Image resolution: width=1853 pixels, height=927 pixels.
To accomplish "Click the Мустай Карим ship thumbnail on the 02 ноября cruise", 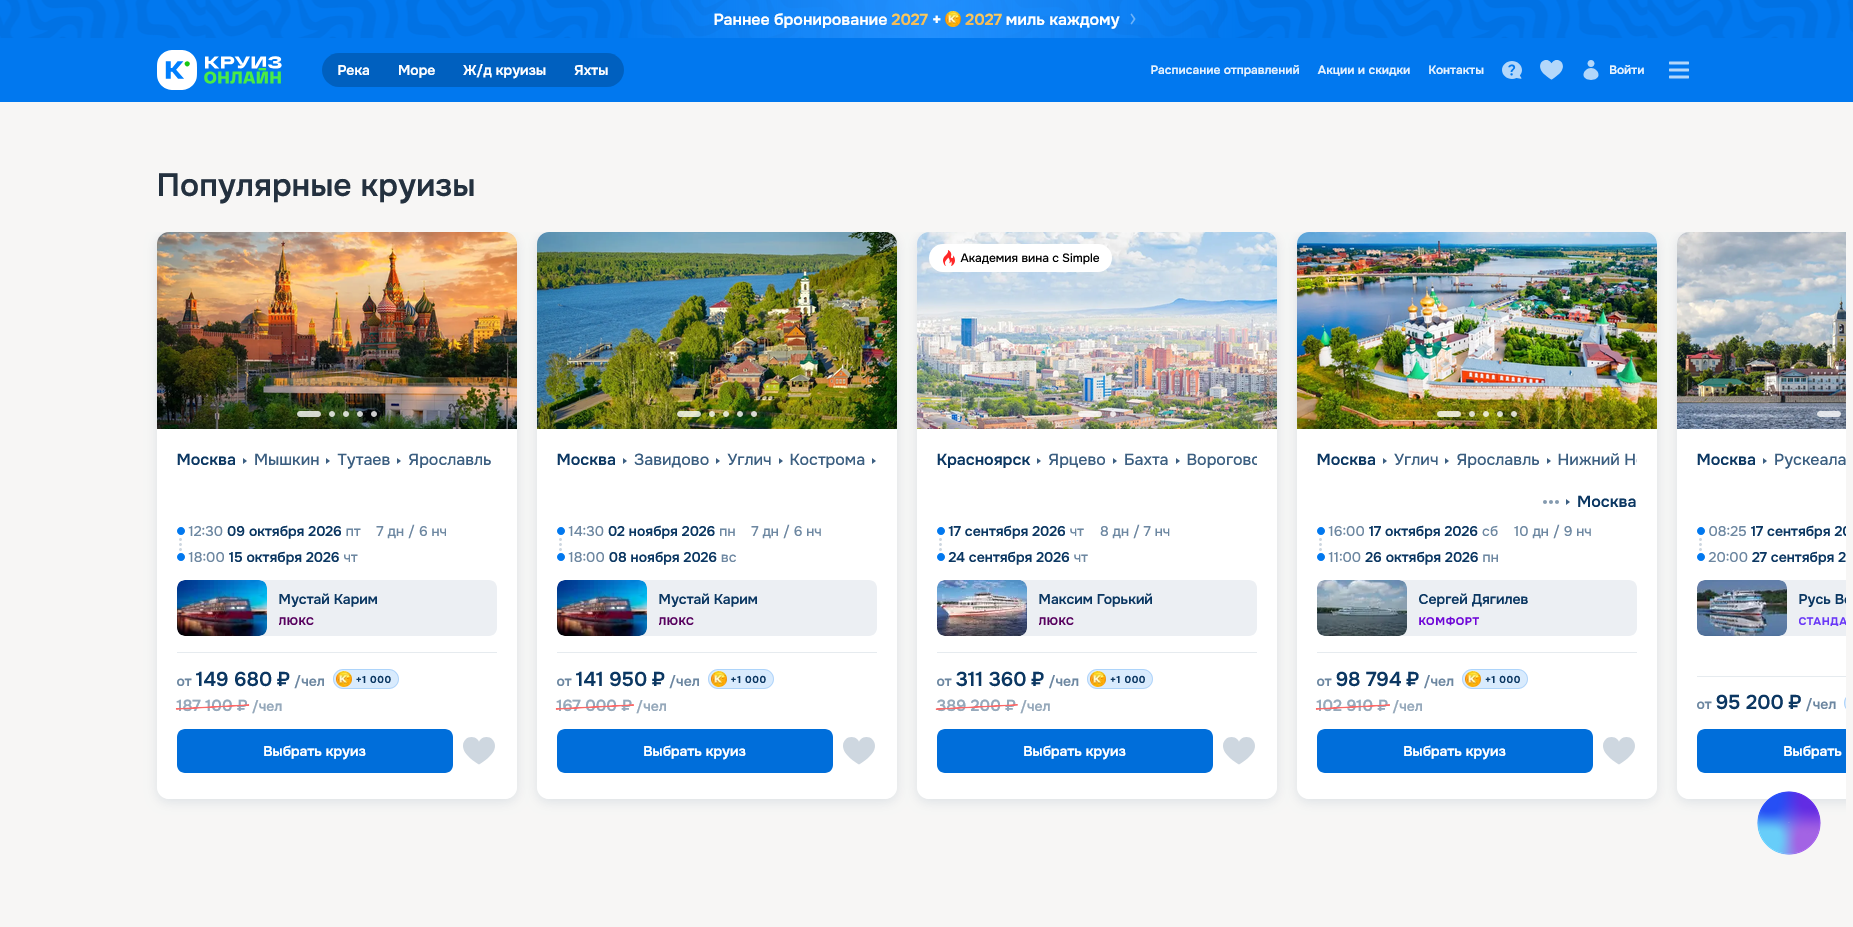I will coord(602,608).
